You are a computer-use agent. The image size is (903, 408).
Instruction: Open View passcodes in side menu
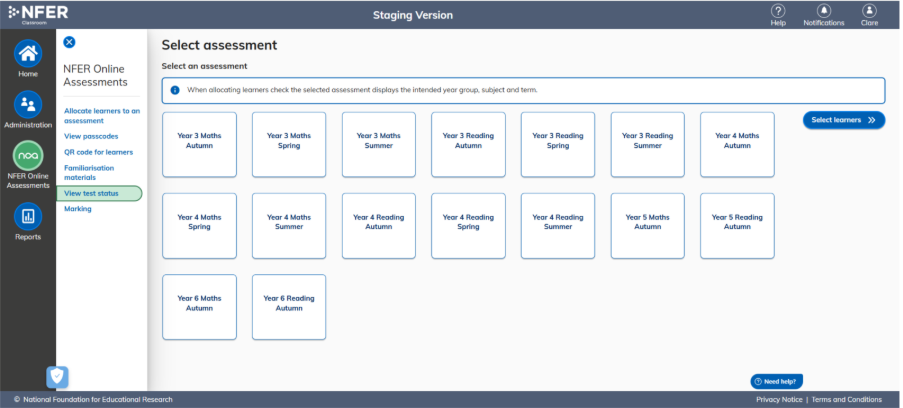[91, 137]
